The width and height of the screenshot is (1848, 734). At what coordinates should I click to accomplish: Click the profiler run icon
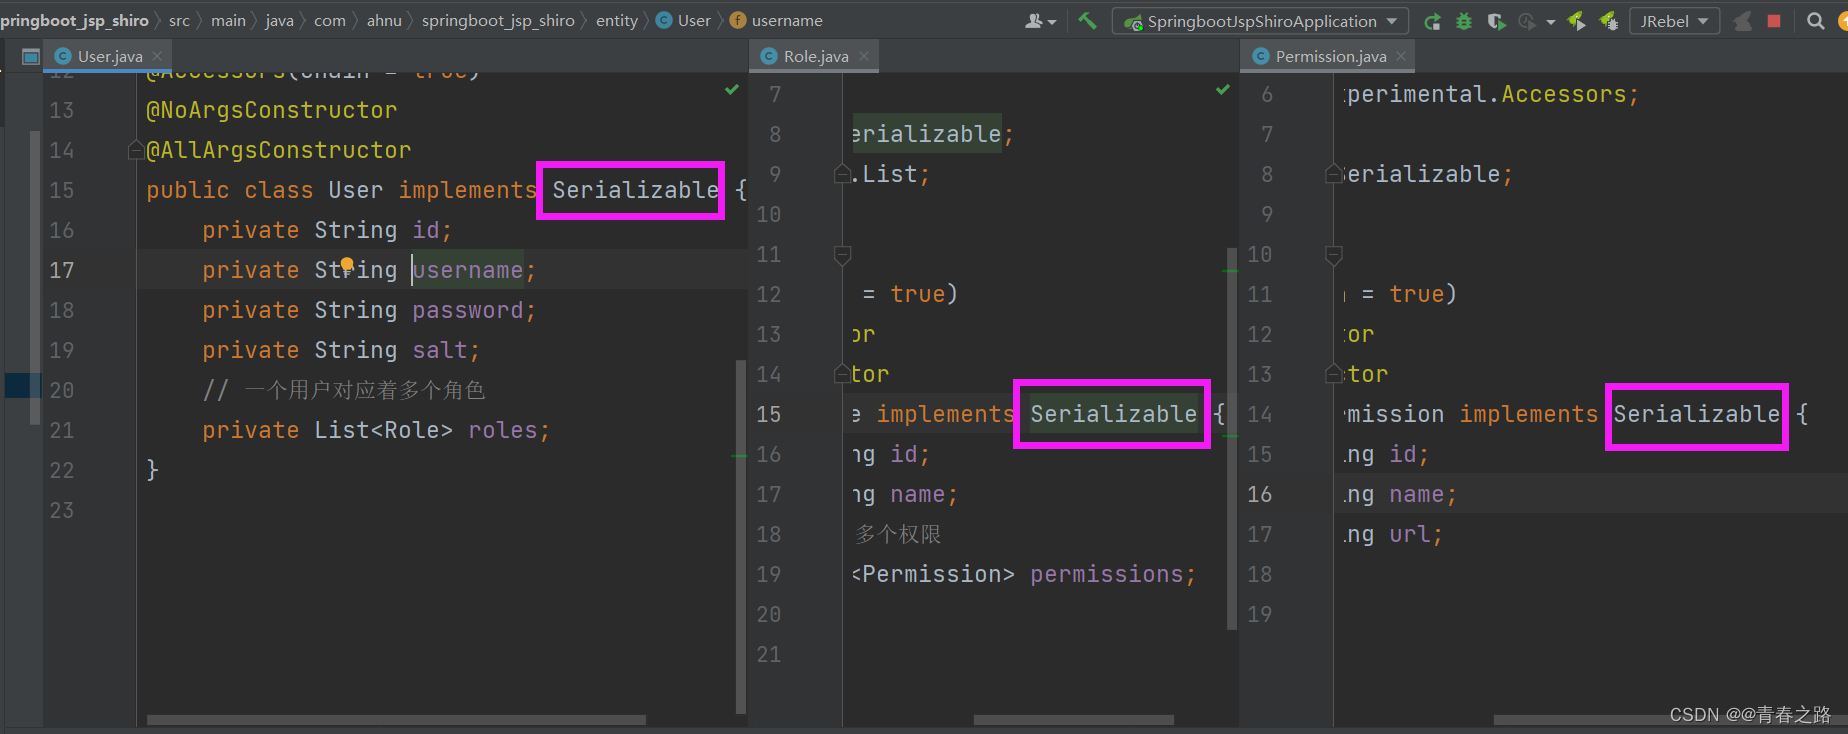(x=1527, y=21)
